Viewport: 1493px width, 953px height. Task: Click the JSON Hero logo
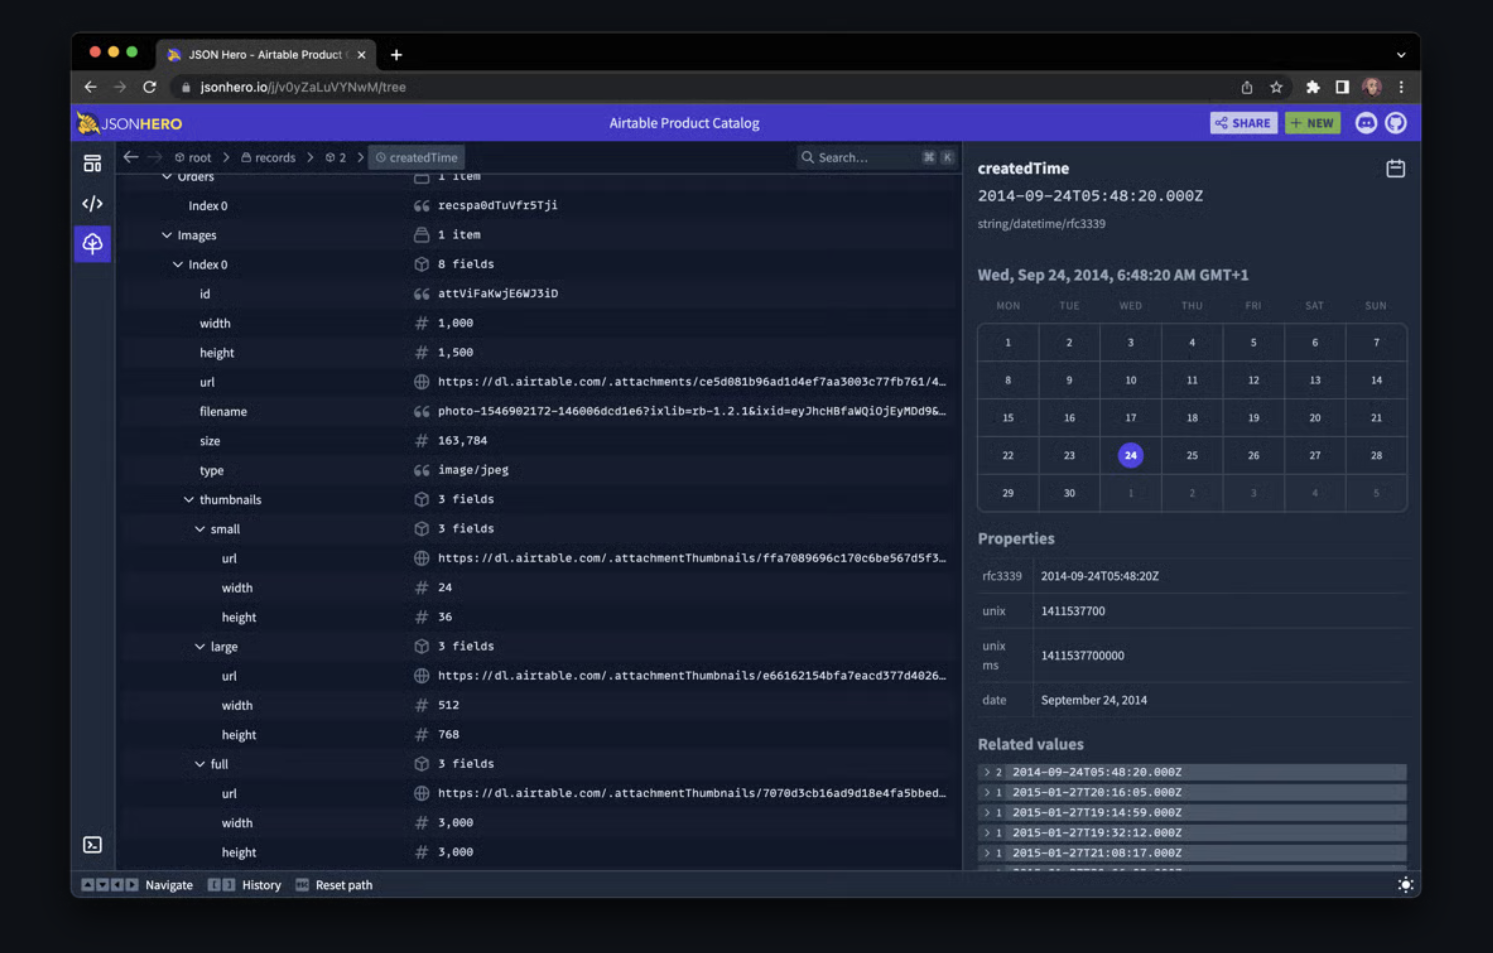(x=130, y=123)
